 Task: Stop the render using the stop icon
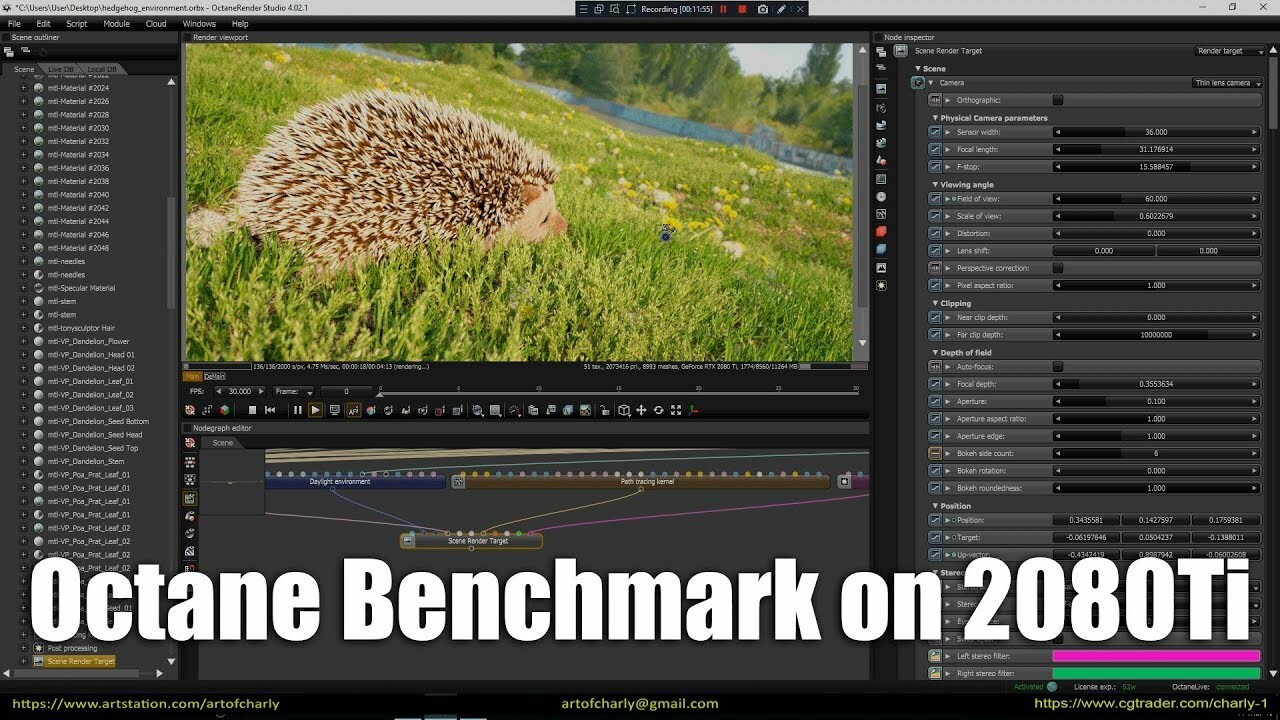250,410
